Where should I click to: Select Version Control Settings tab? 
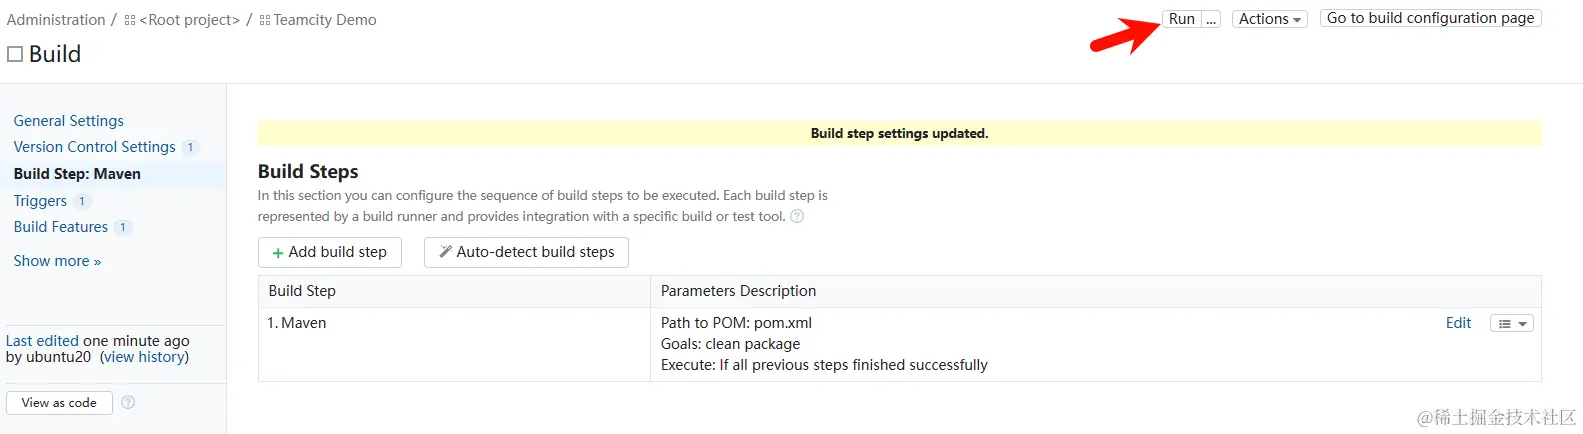point(94,147)
